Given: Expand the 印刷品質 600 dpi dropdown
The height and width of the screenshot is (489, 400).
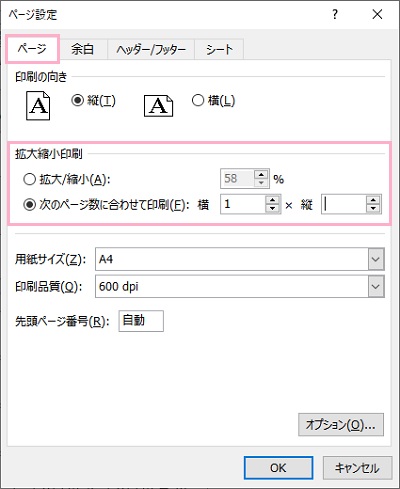Looking at the screenshot, I should tap(376, 286).
